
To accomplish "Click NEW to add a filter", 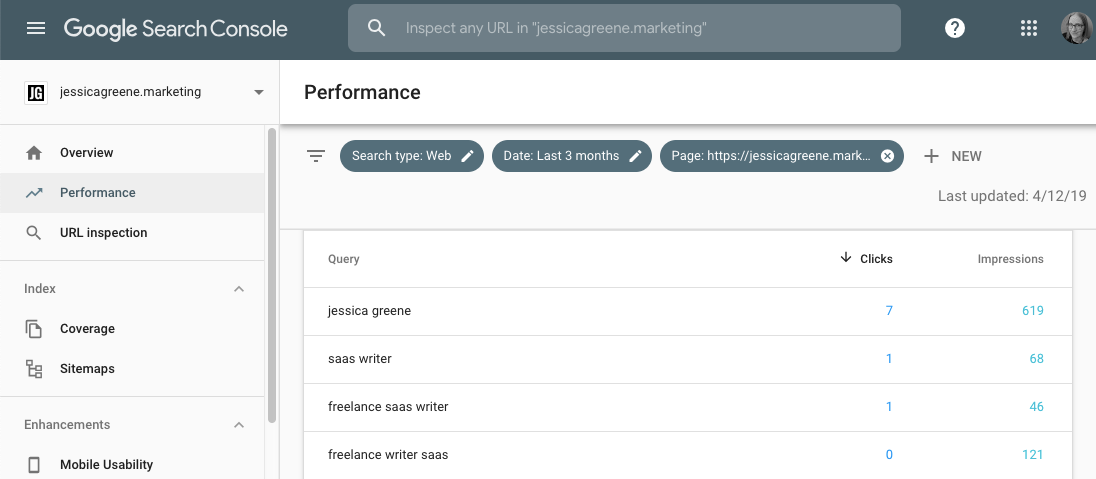I will tap(967, 156).
